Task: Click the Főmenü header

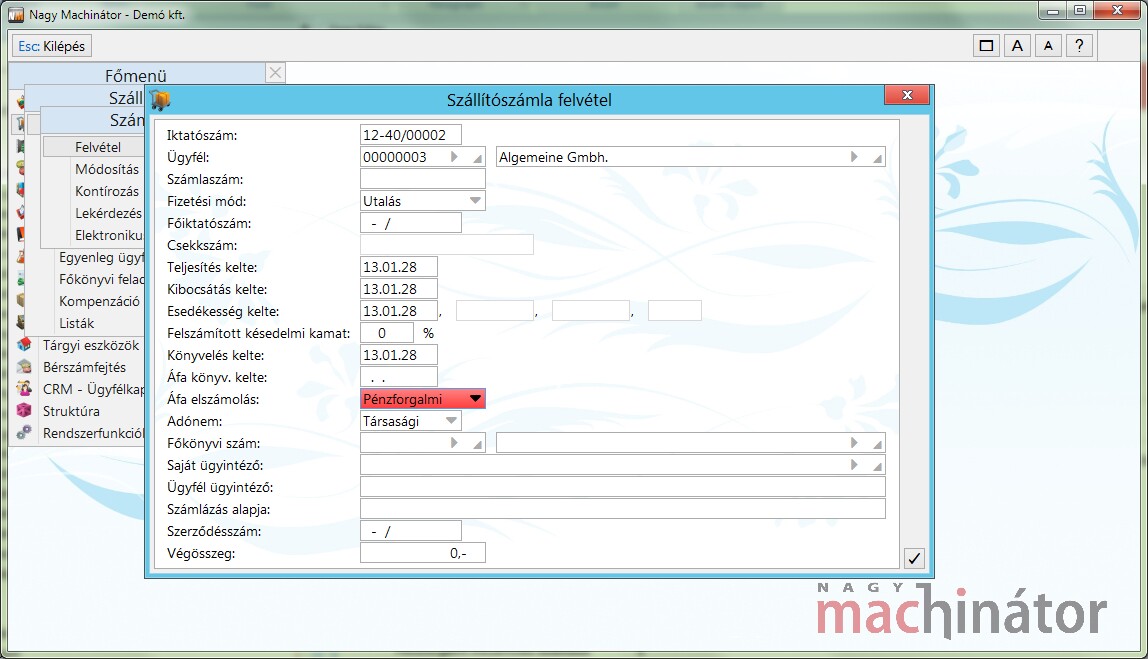Action: point(136,75)
